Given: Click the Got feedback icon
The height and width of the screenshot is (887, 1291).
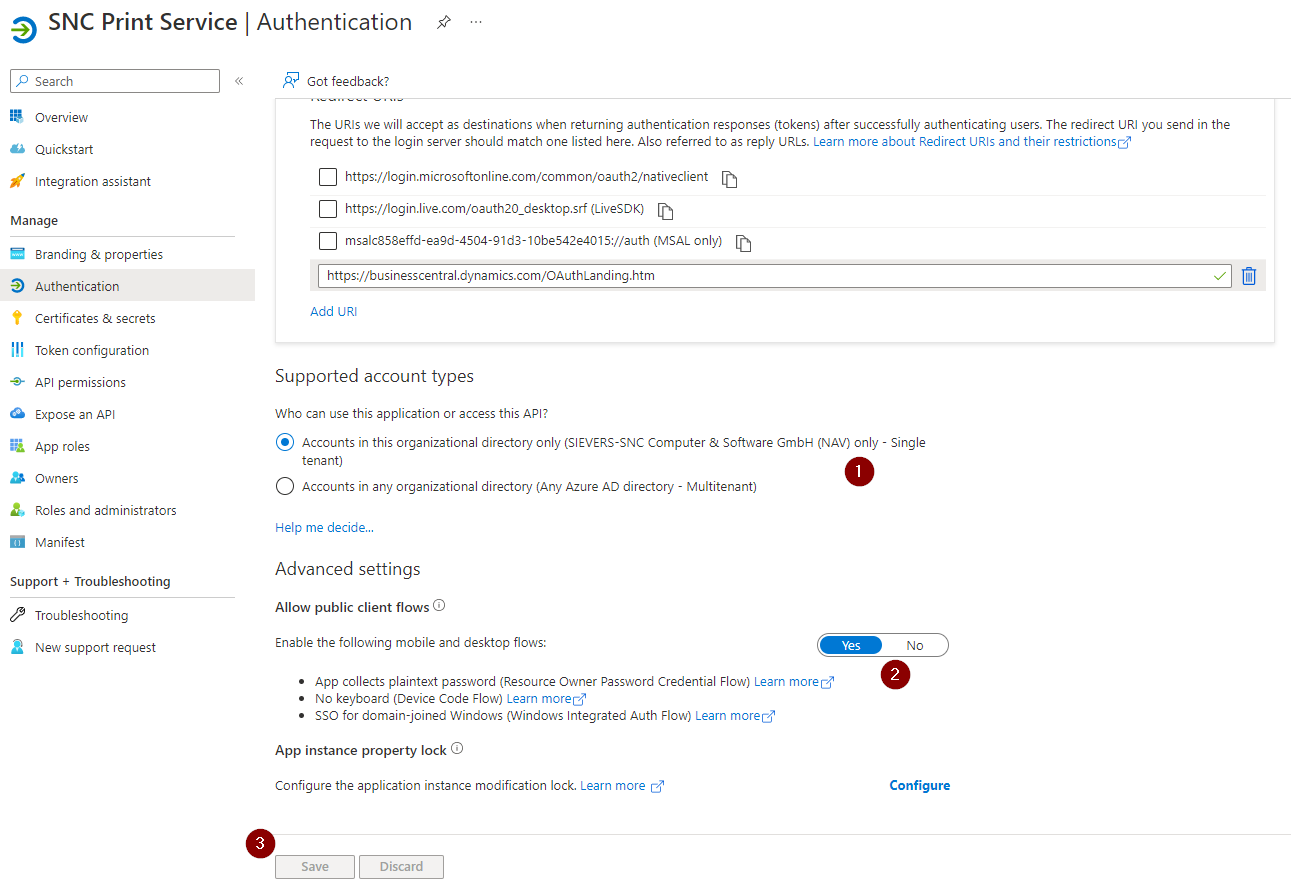Looking at the screenshot, I should 291,80.
